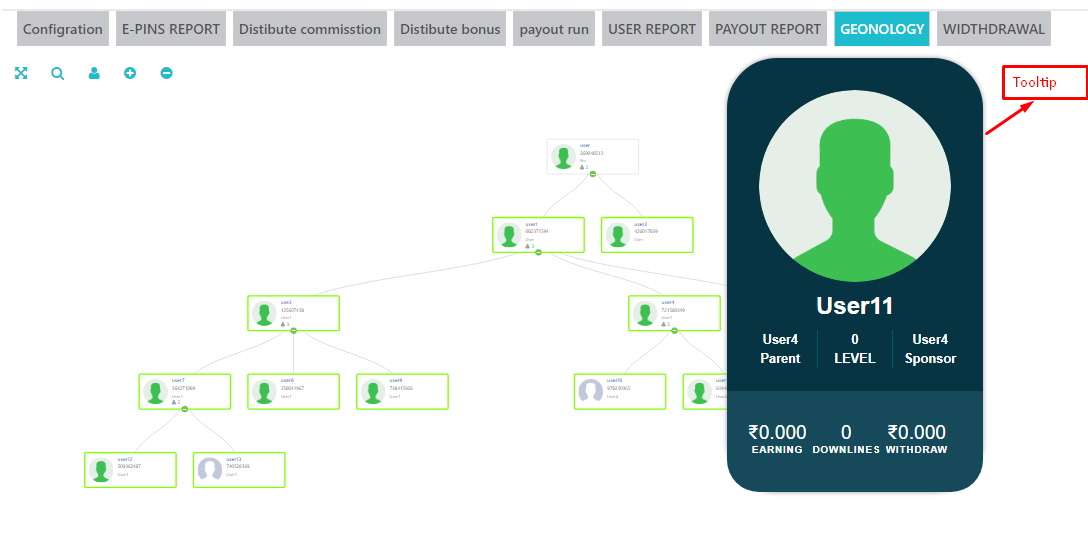
Task: Click the payout run button
Action: pos(554,29)
